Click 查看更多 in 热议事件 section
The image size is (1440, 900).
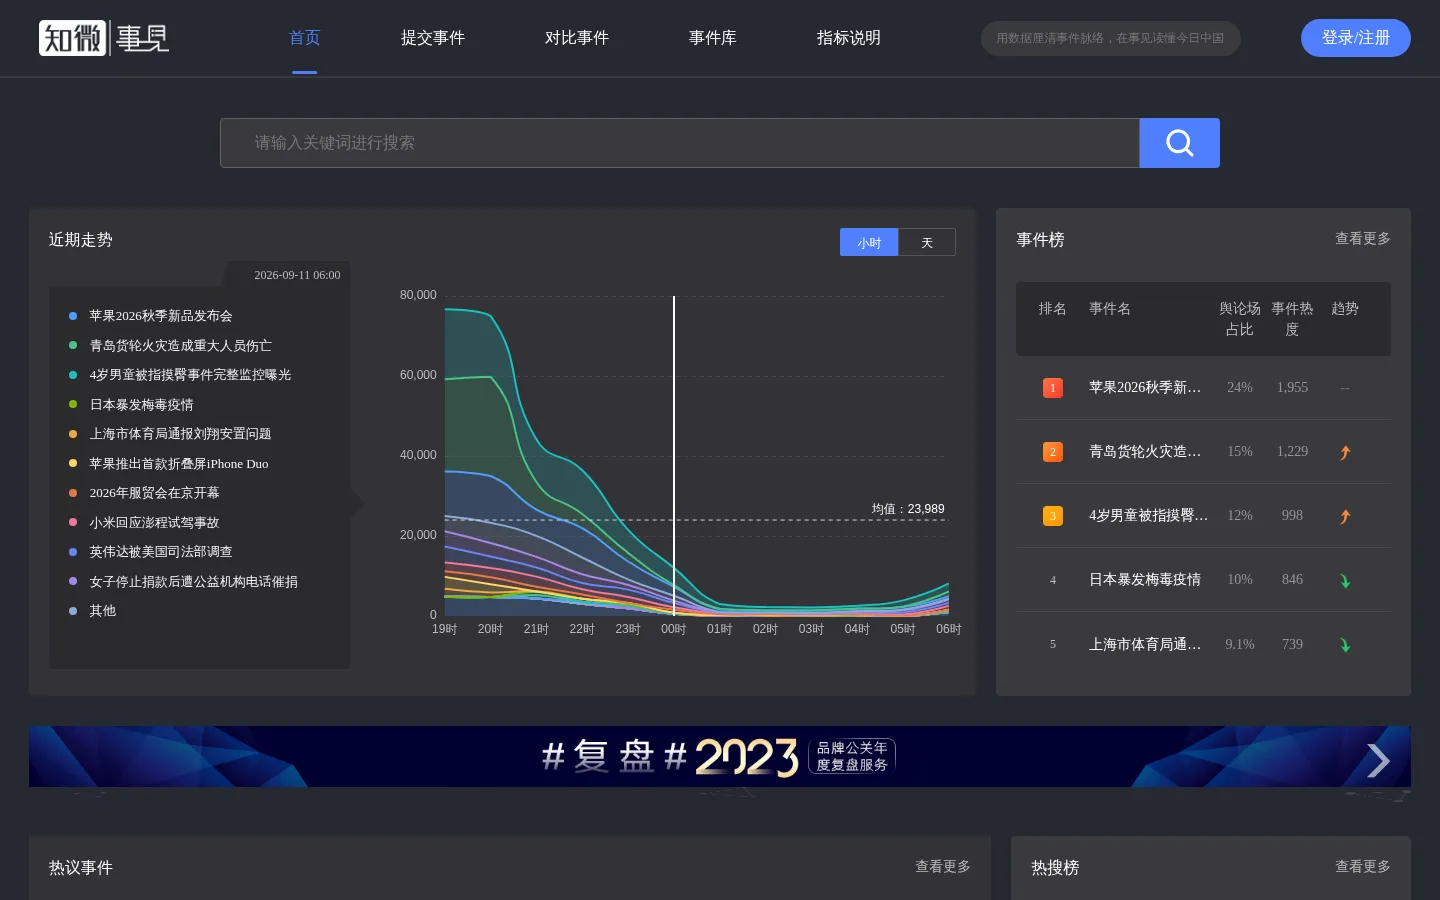[x=942, y=867]
